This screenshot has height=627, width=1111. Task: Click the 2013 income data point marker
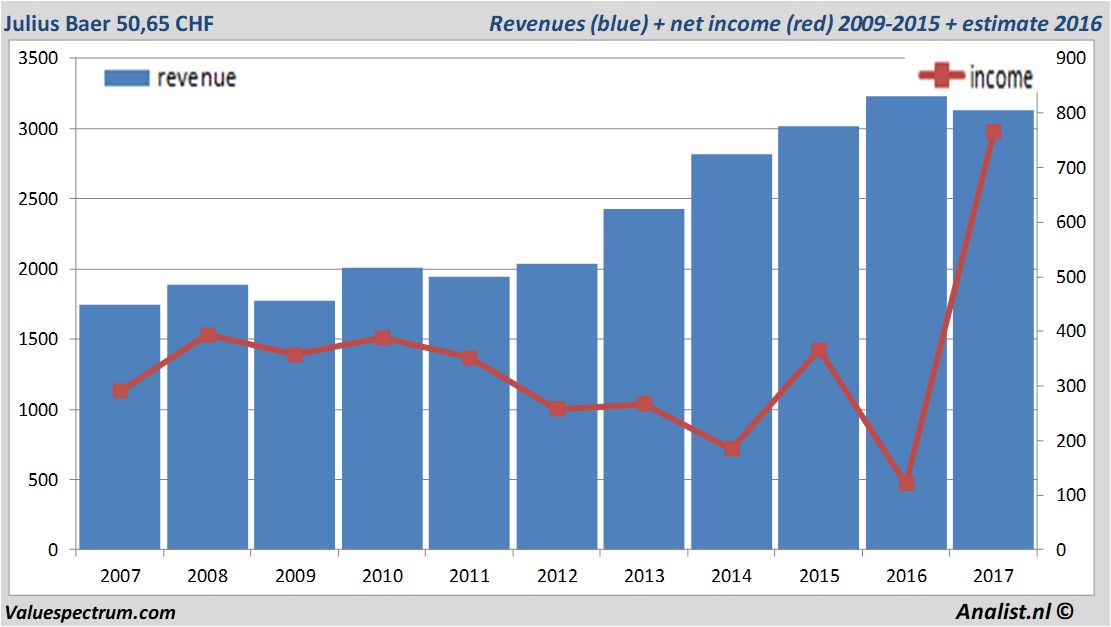(644, 404)
